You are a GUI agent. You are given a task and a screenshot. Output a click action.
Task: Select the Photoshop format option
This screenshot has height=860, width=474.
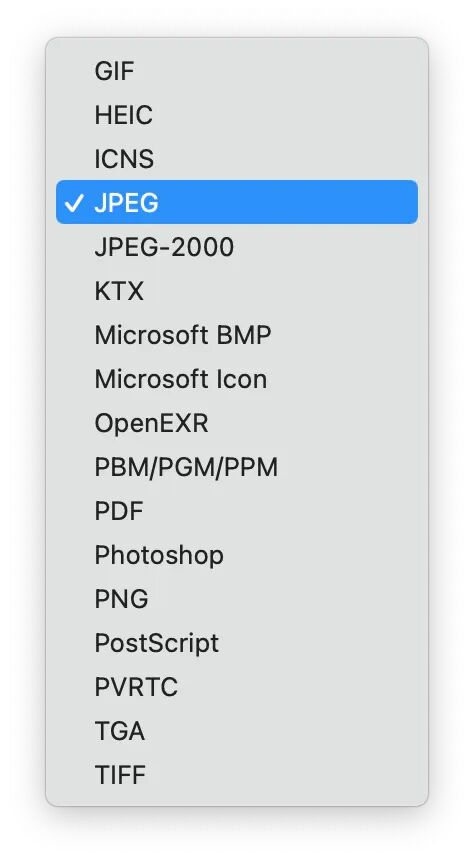point(237,555)
